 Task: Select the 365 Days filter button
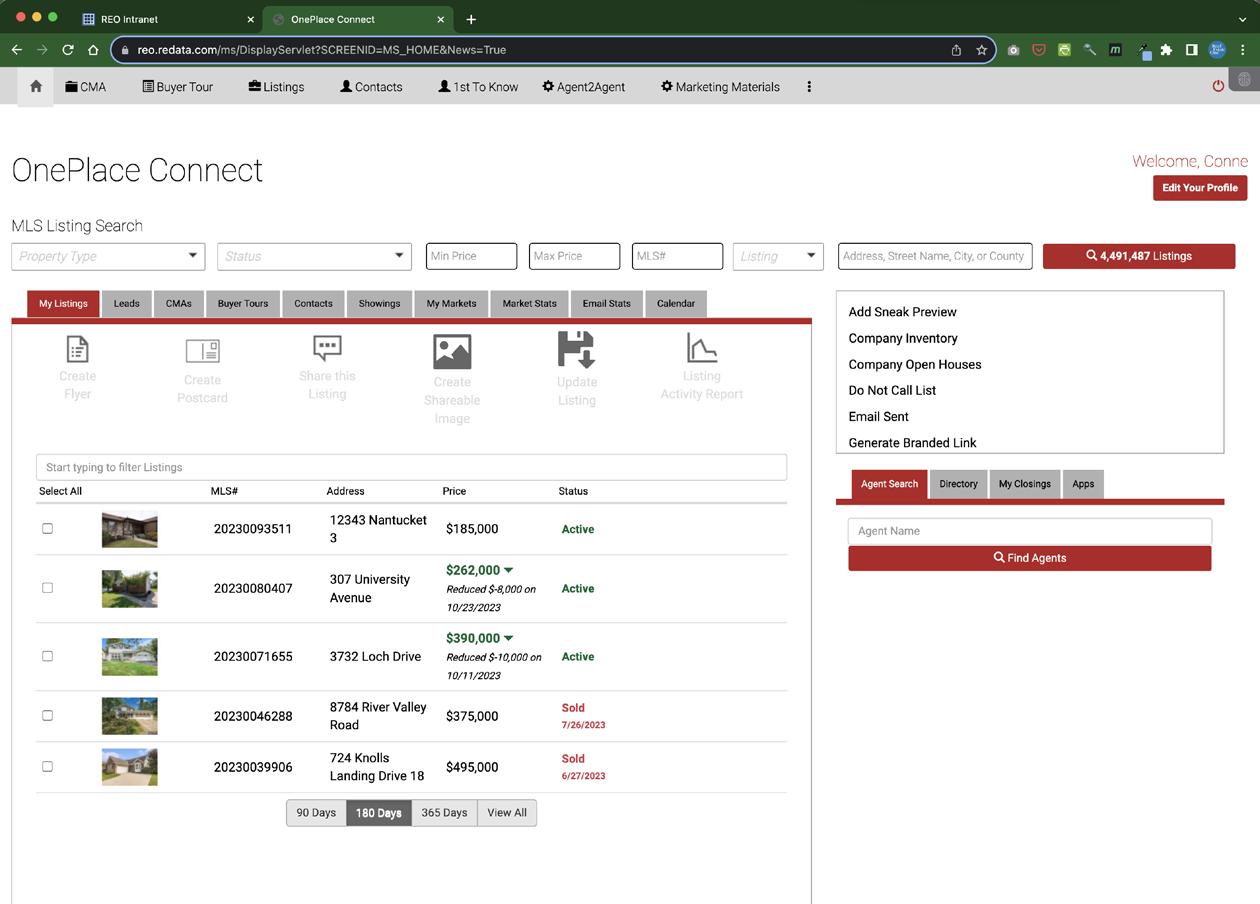[x=444, y=813]
